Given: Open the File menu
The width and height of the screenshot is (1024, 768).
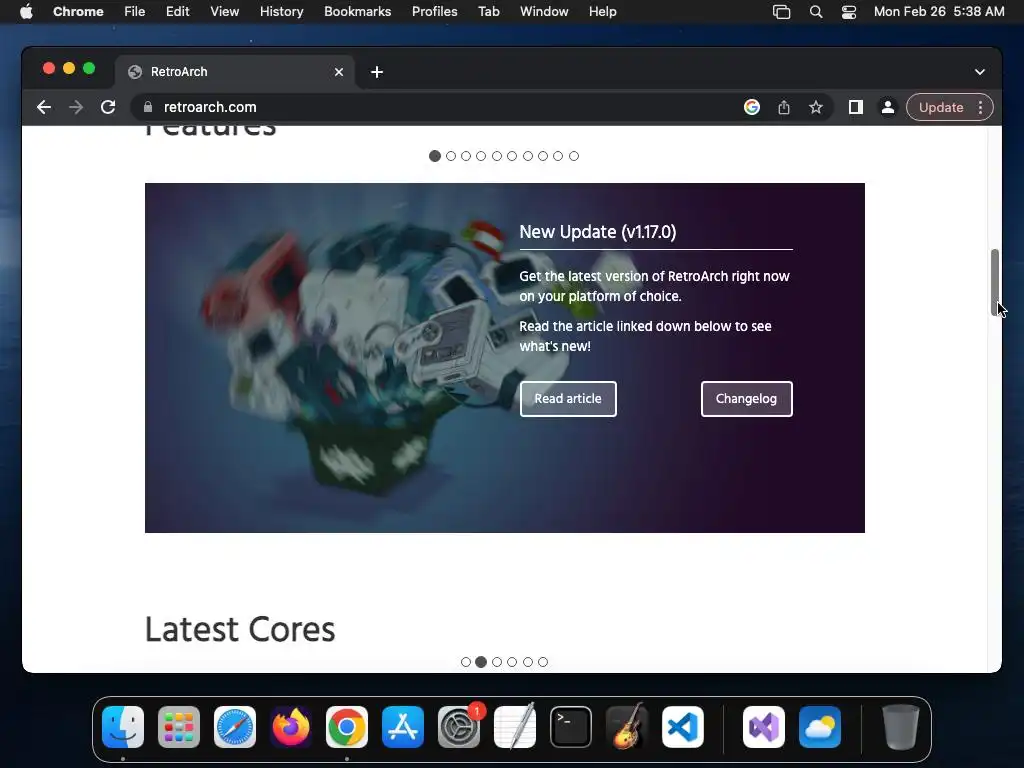Looking at the screenshot, I should pos(135,12).
